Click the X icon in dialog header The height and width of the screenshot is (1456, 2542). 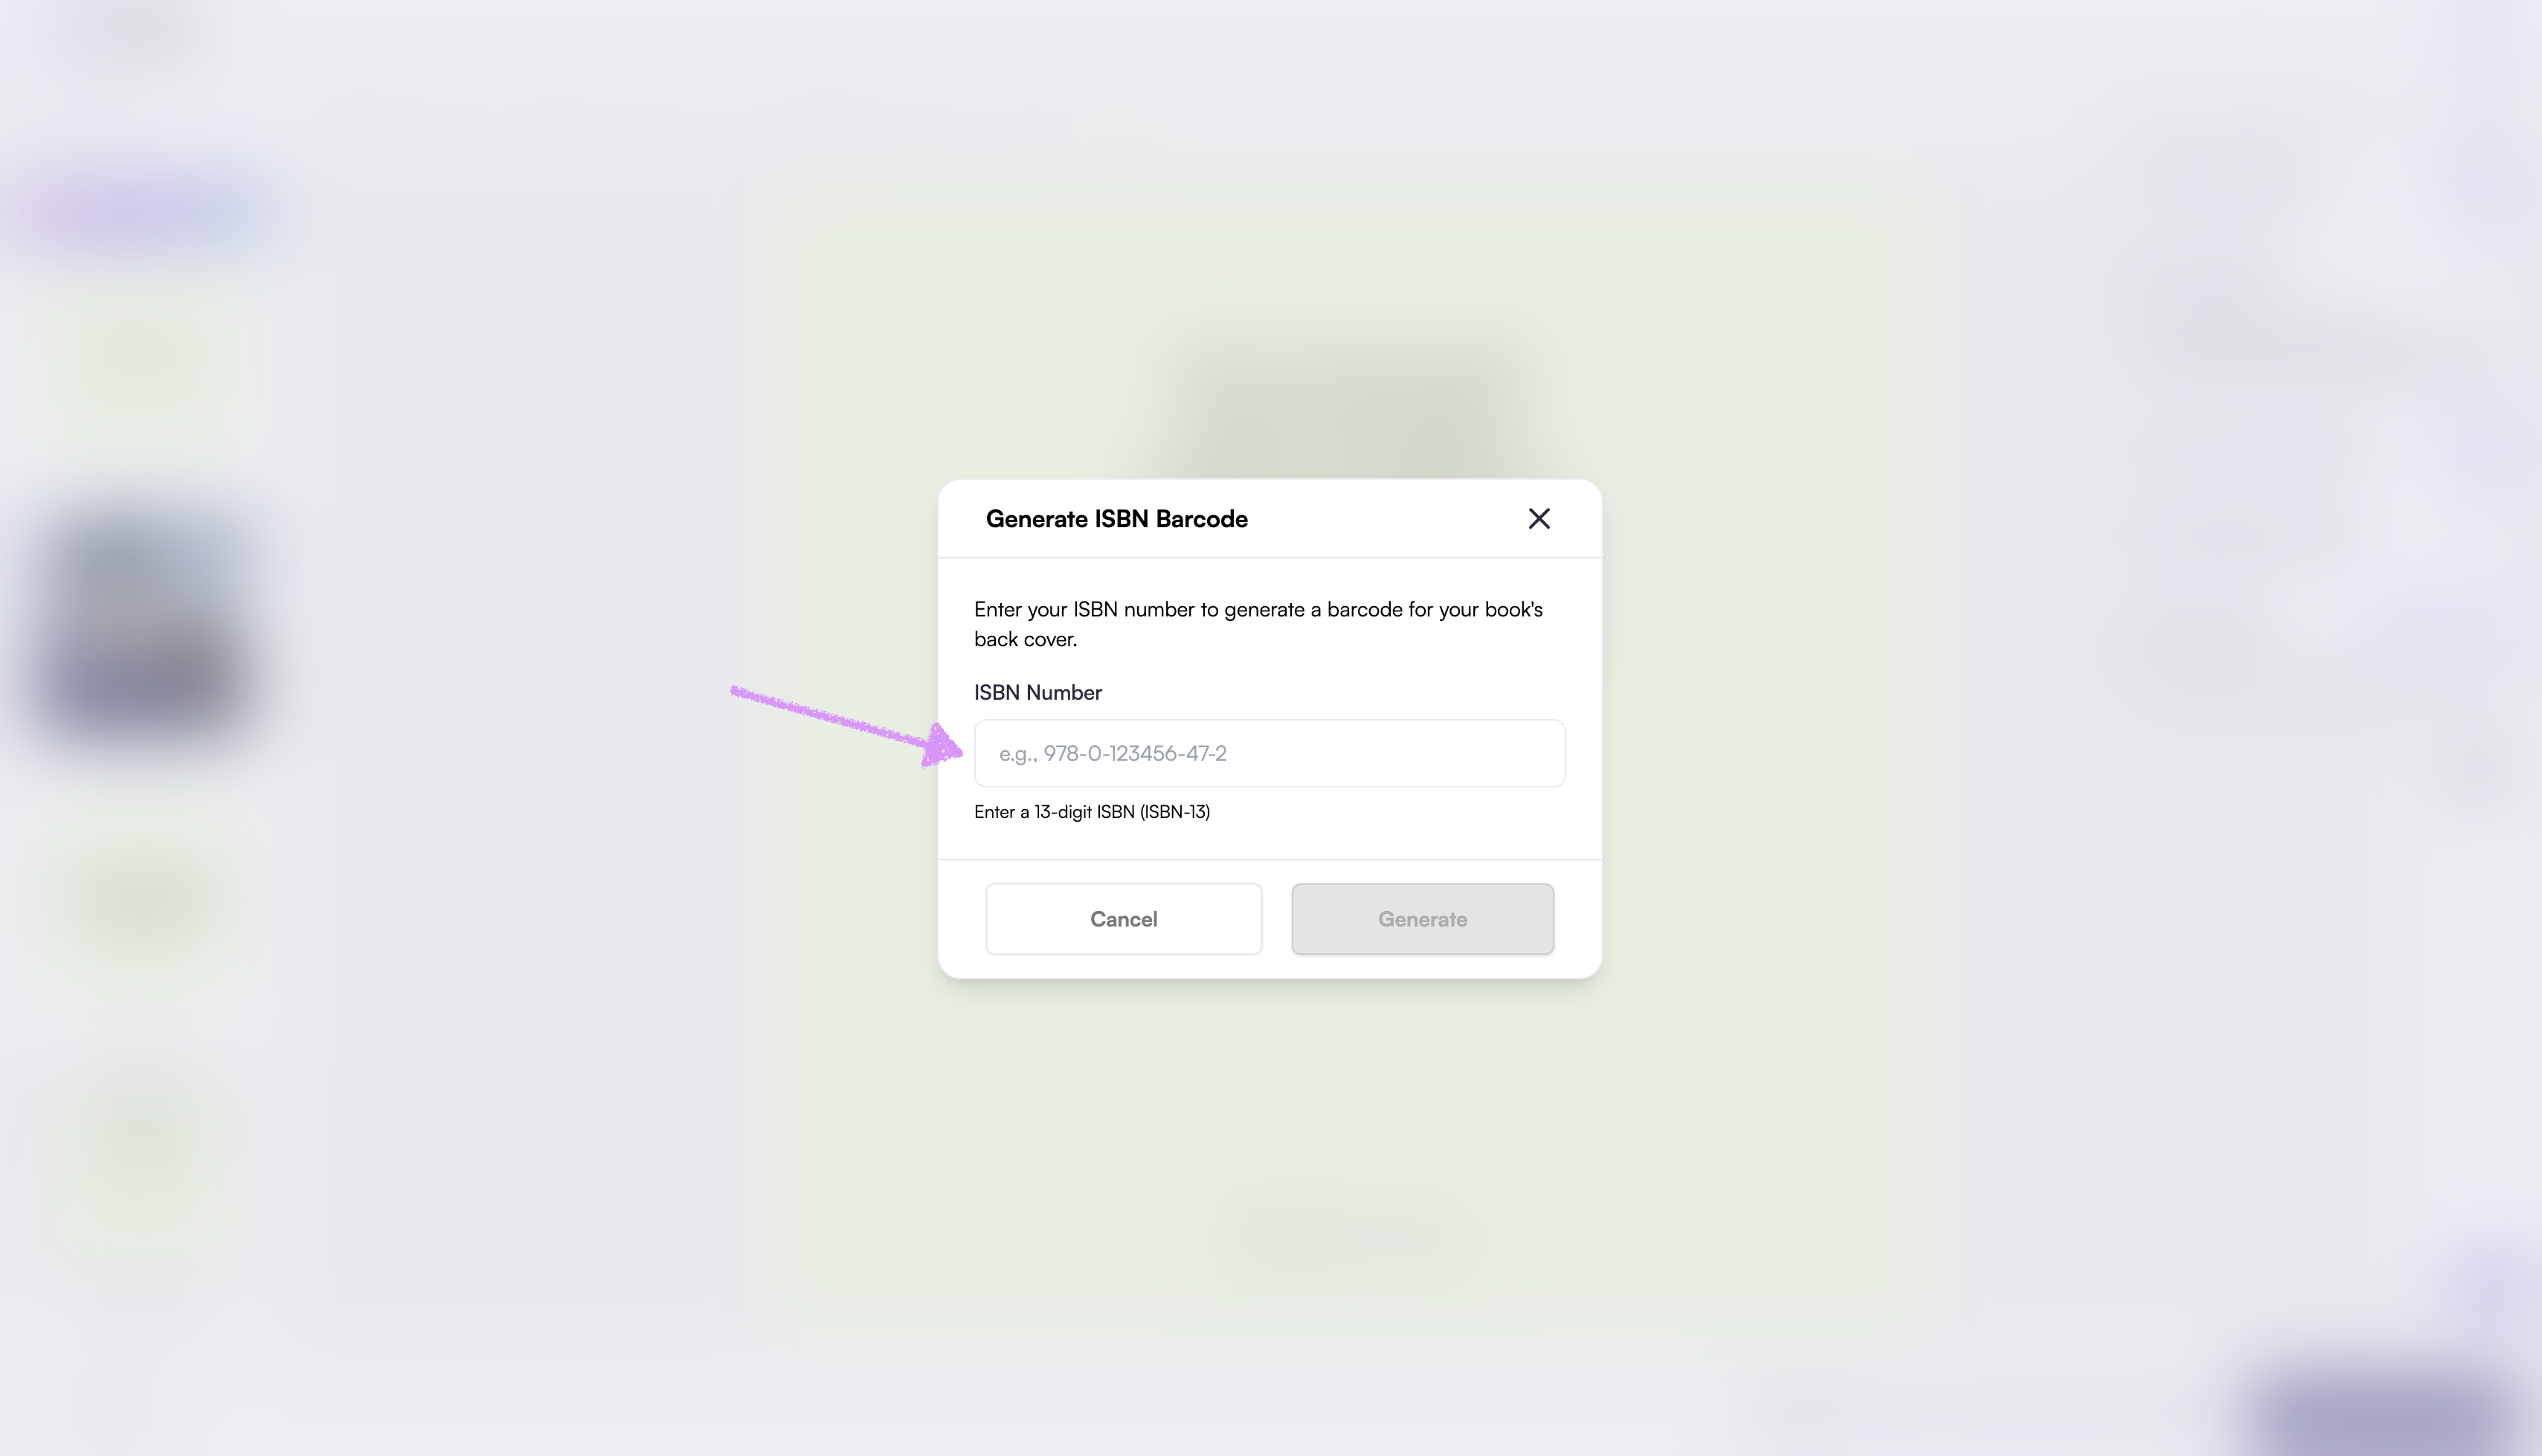[x=1538, y=518]
